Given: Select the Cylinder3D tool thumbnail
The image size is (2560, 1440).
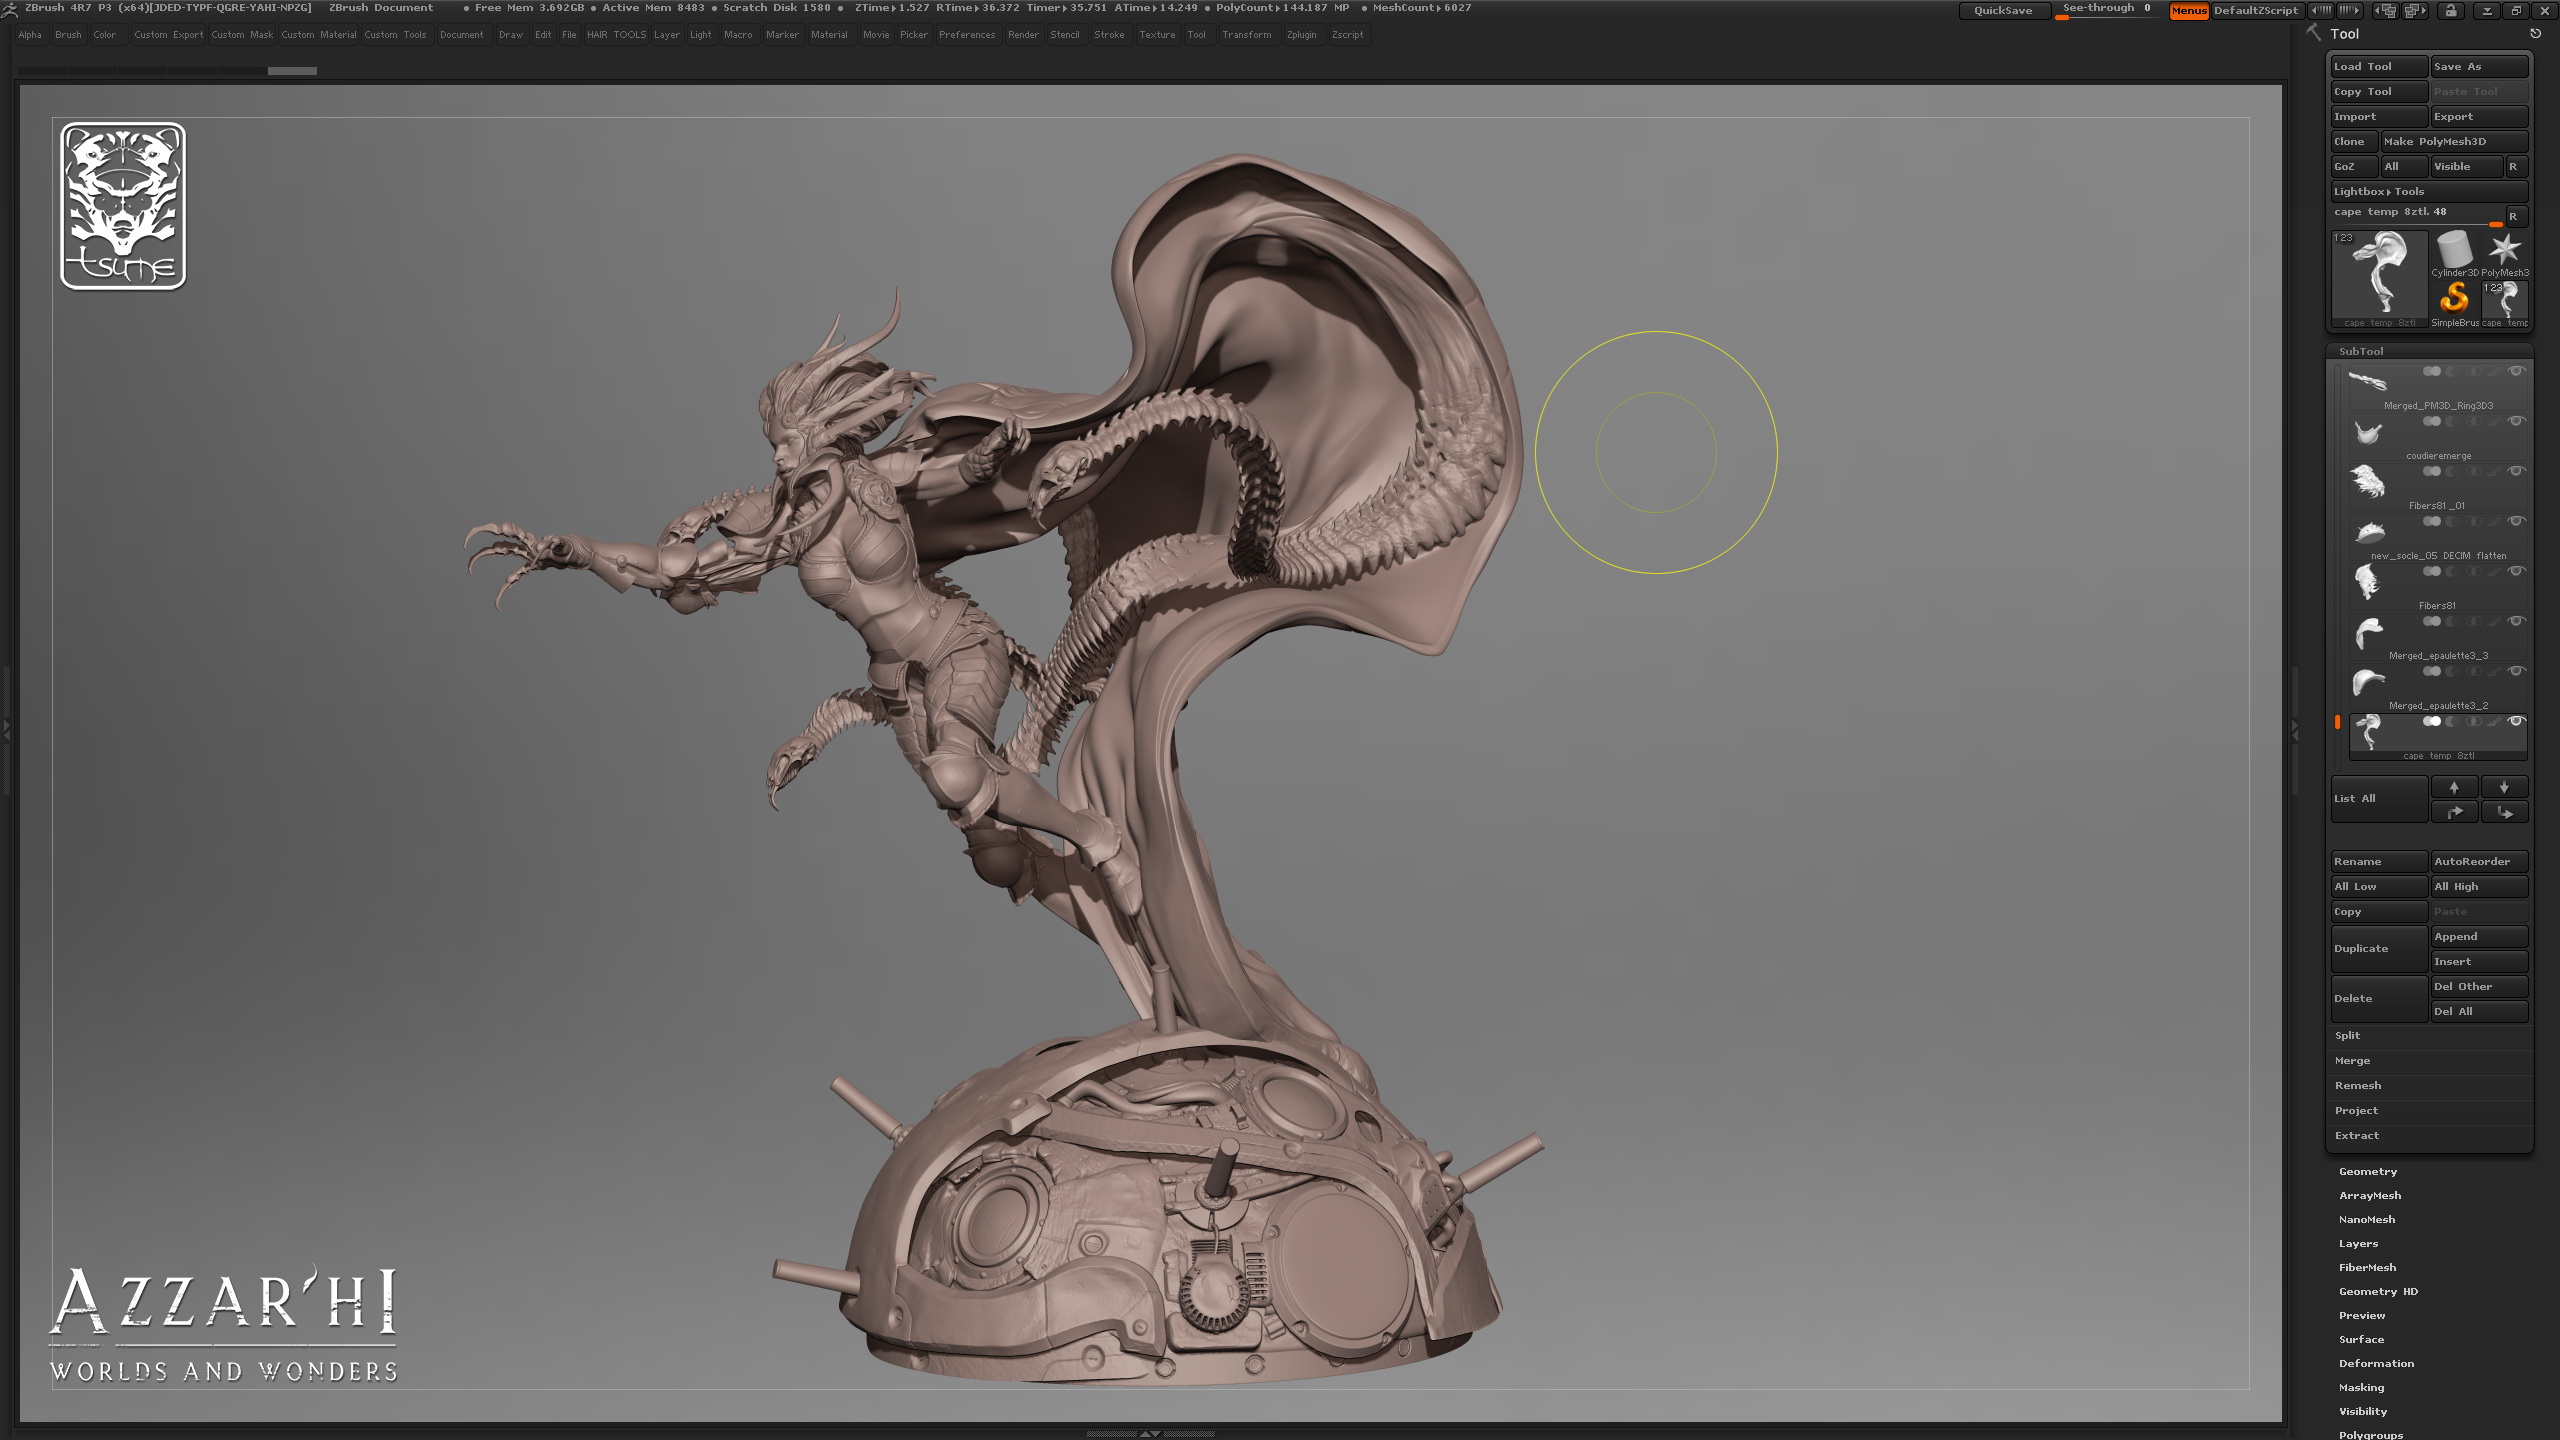Looking at the screenshot, I should (2454, 252).
